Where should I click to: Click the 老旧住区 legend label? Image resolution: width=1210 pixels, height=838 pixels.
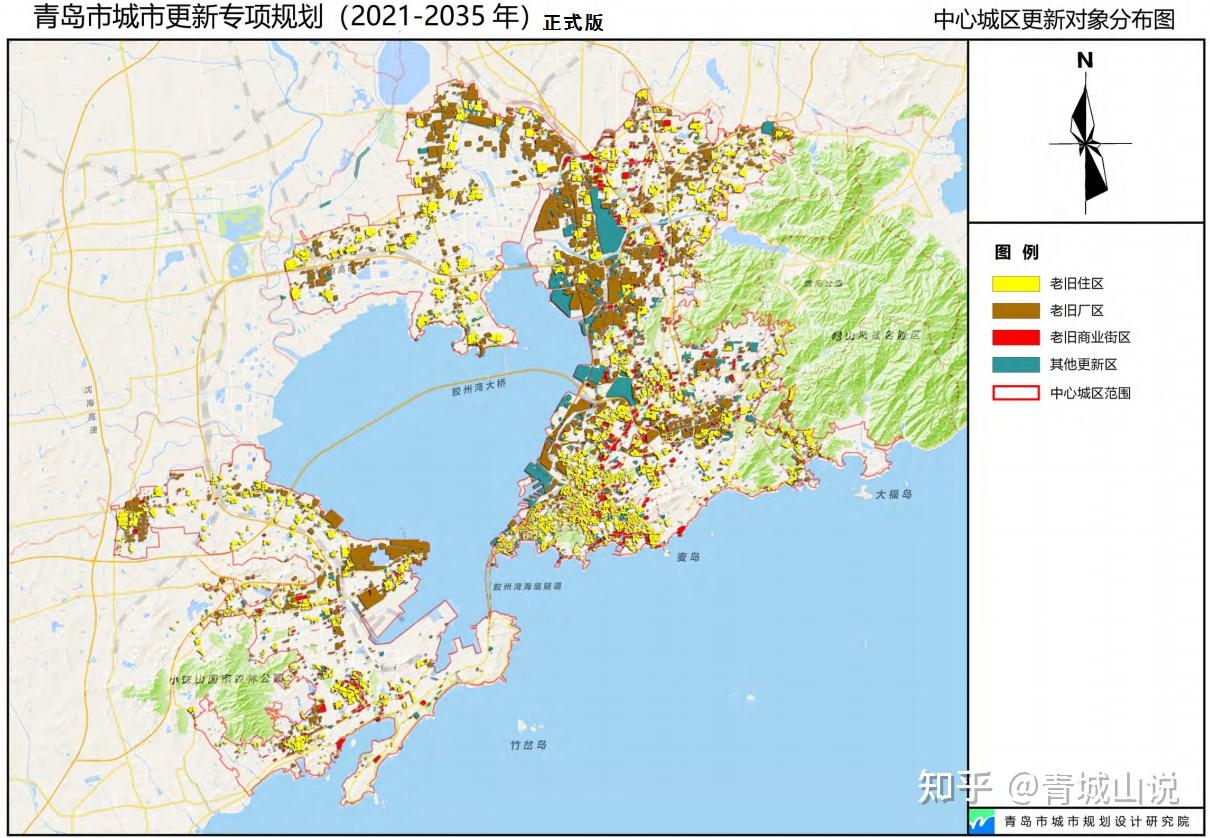click(1077, 284)
